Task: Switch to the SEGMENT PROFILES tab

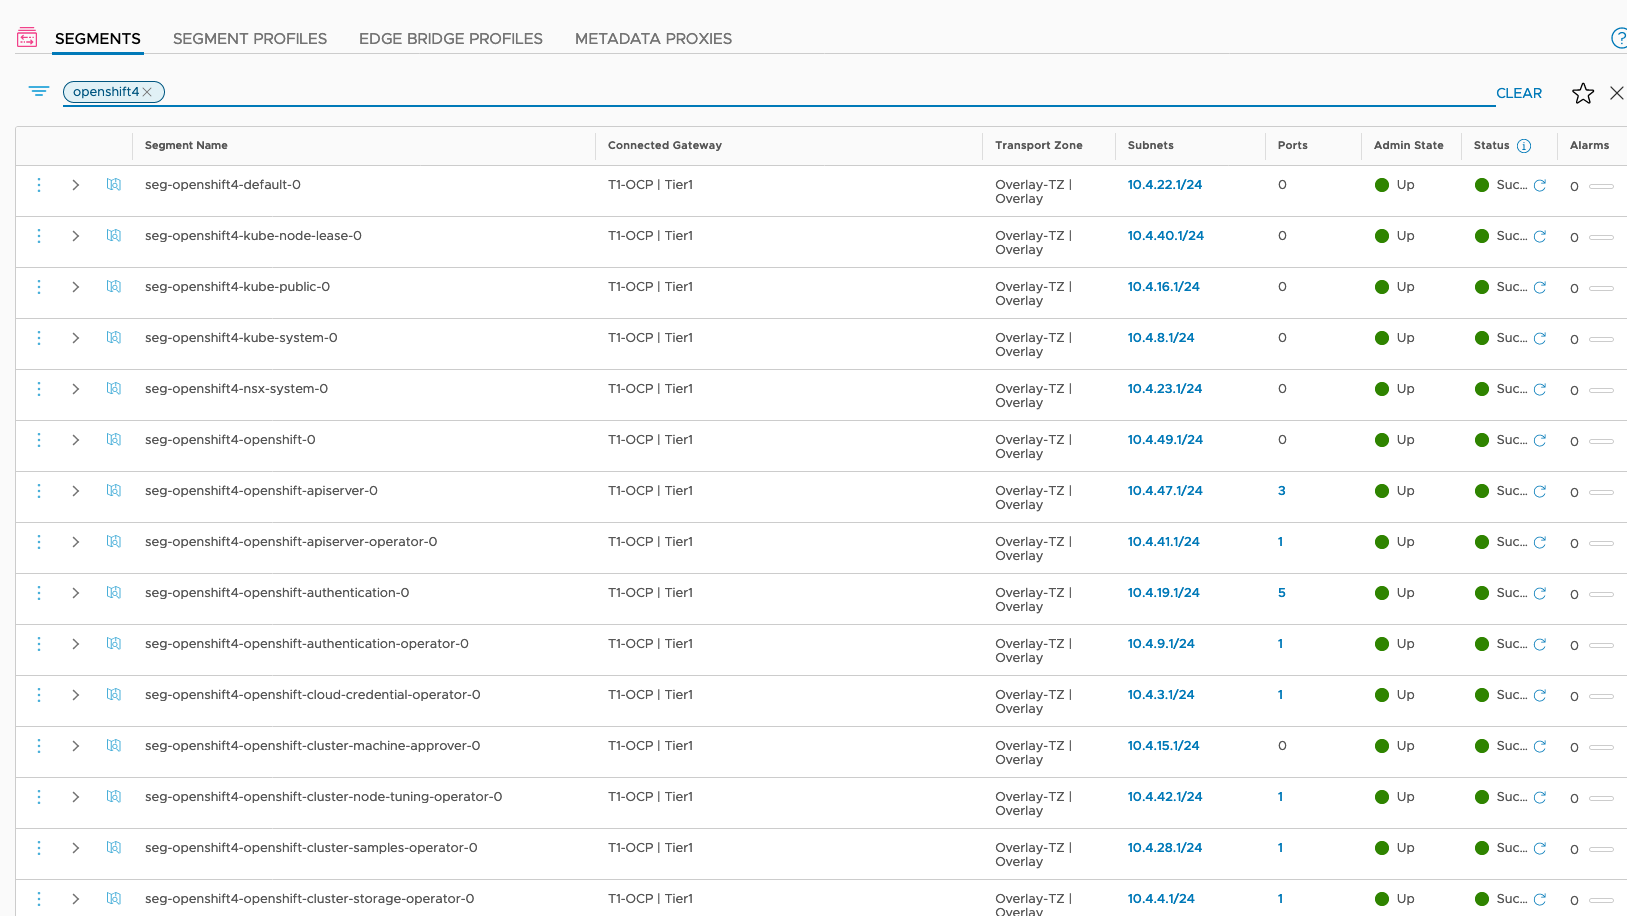Action: (x=250, y=39)
